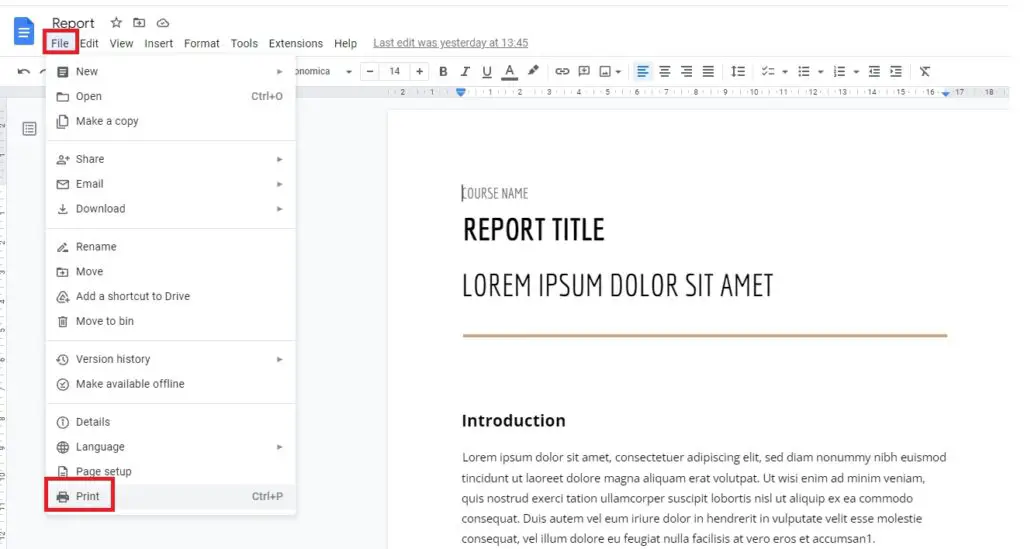The width and height of the screenshot is (1024, 549).
Task: Click the increase indent icon
Action: pos(896,71)
